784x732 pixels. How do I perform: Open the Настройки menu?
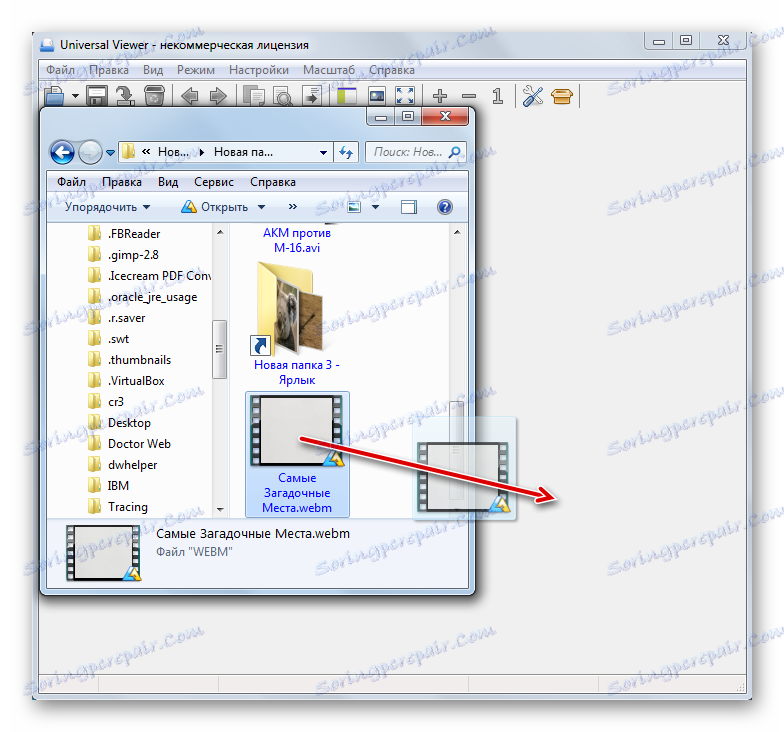tap(259, 70)
